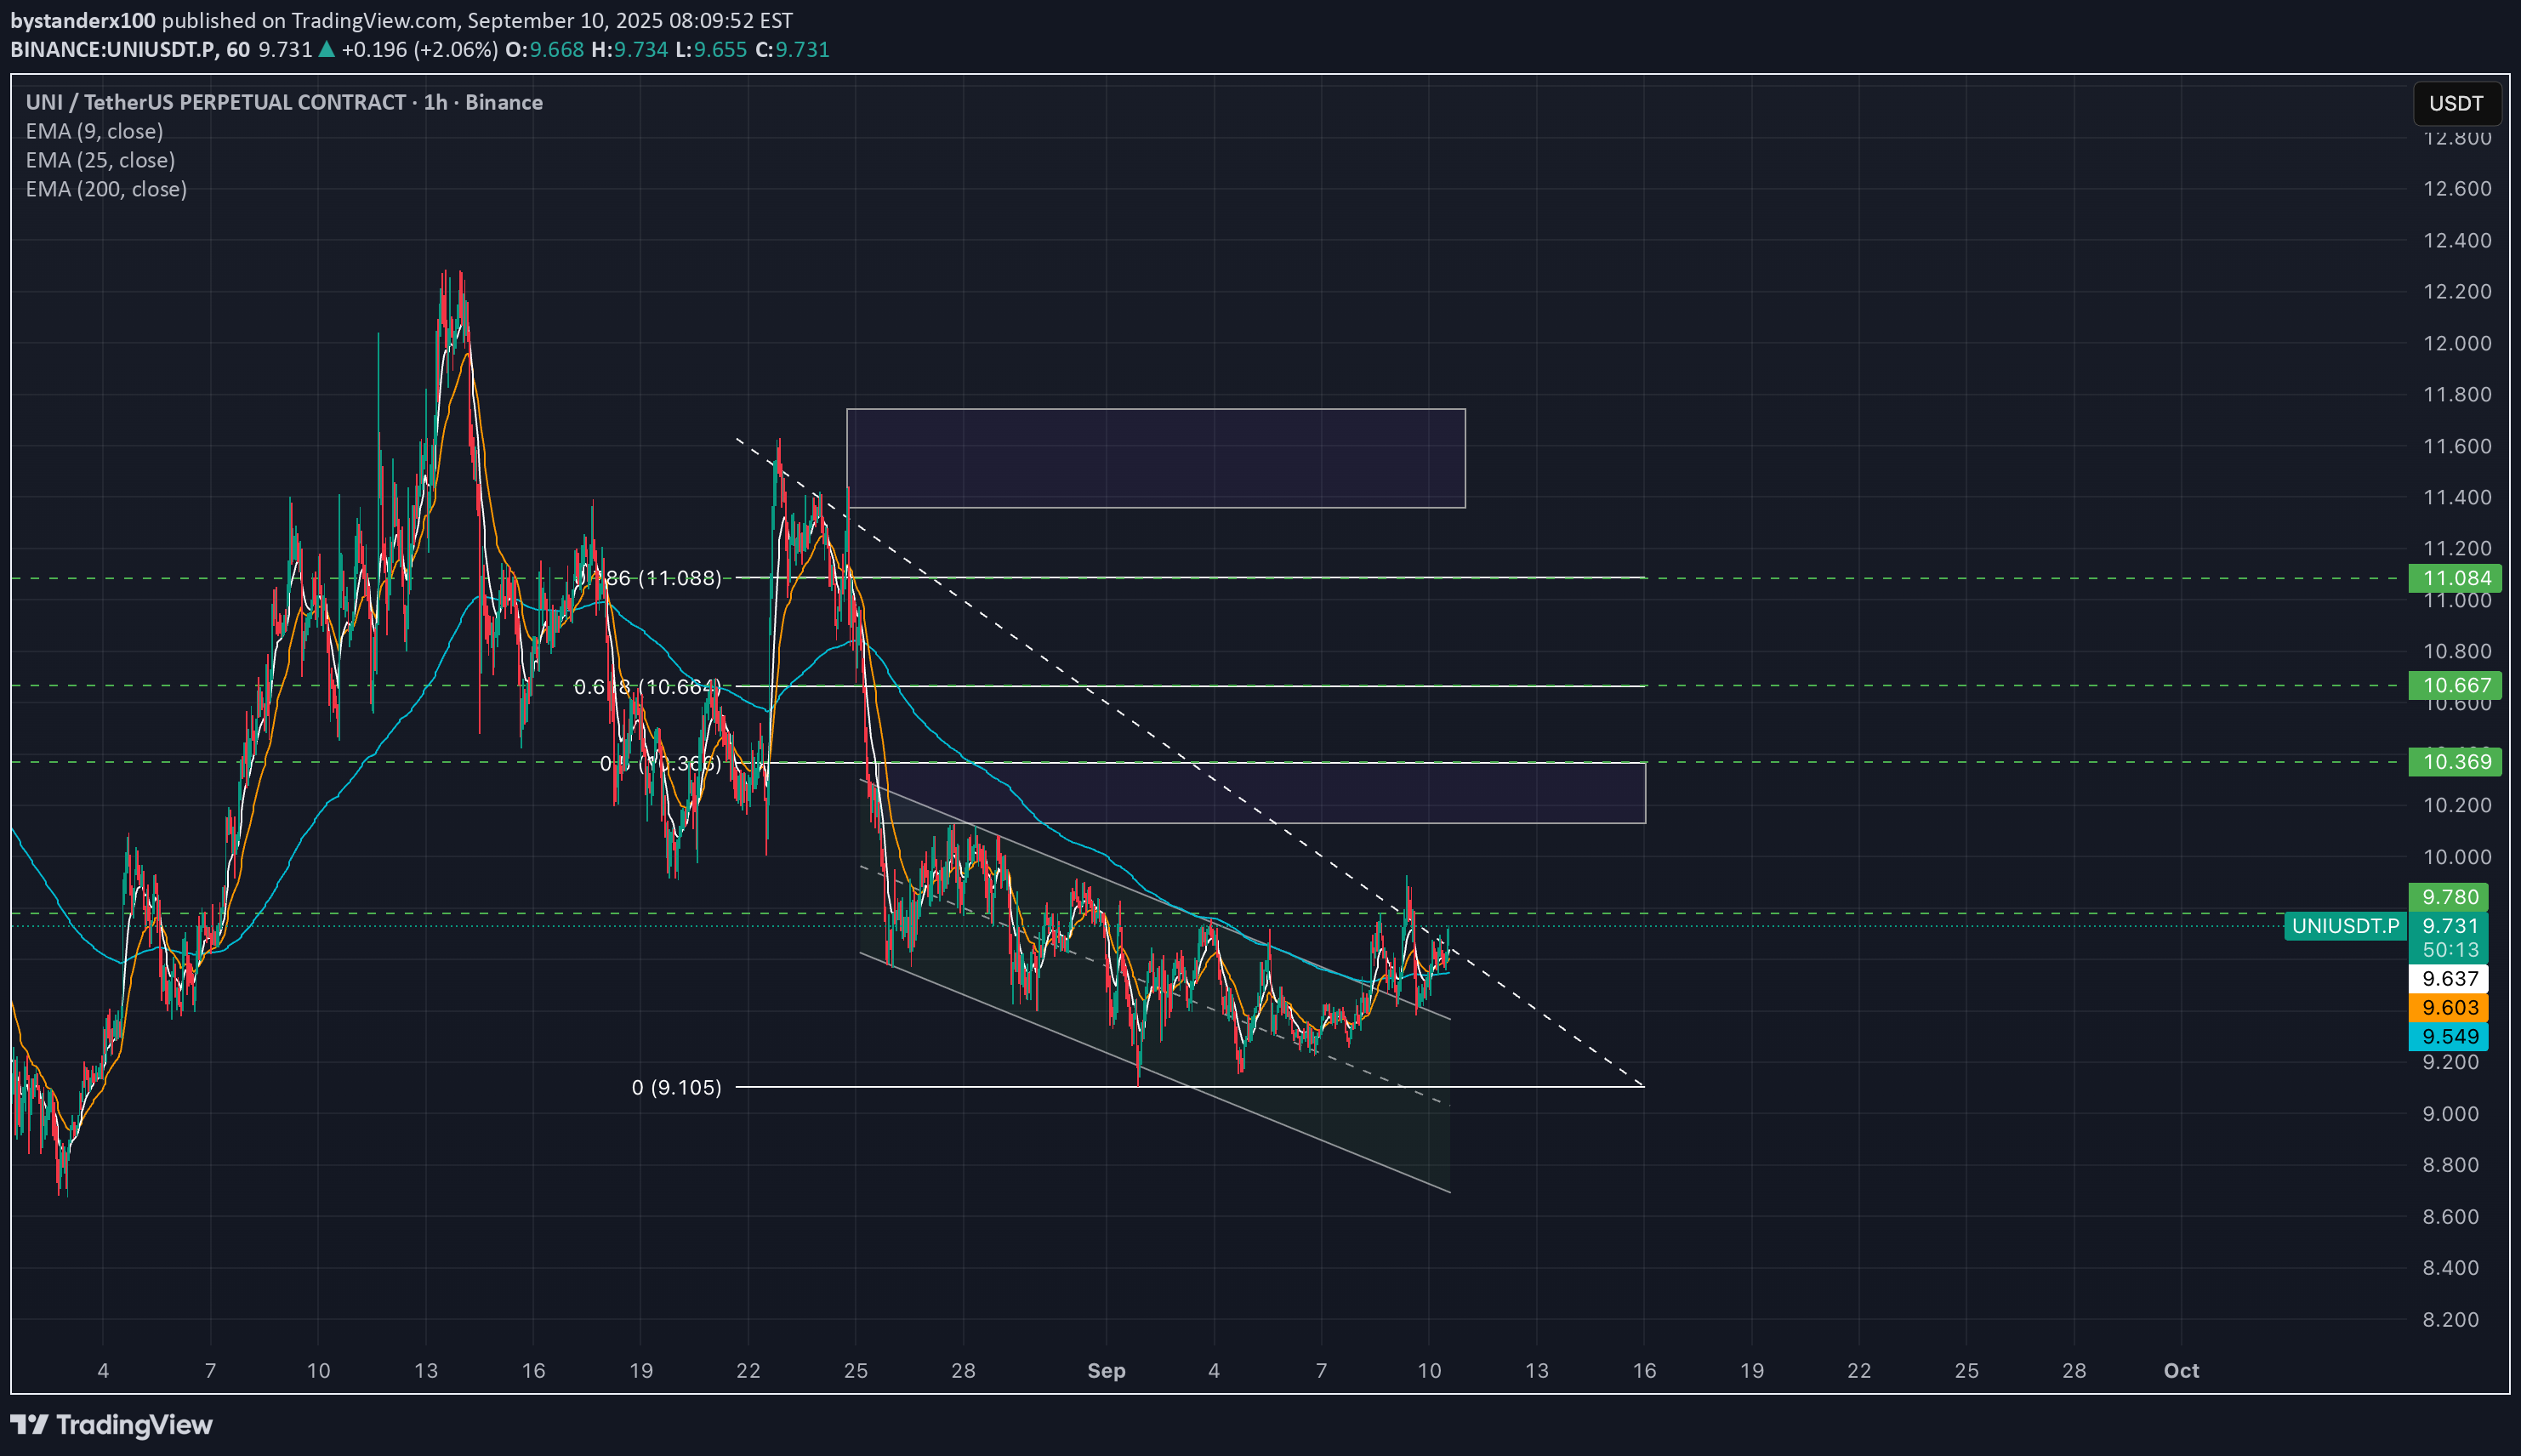Click the Oct label on the time axis
This screenshot has height=1456, width=2521.
click(x=2181, y=1370)
